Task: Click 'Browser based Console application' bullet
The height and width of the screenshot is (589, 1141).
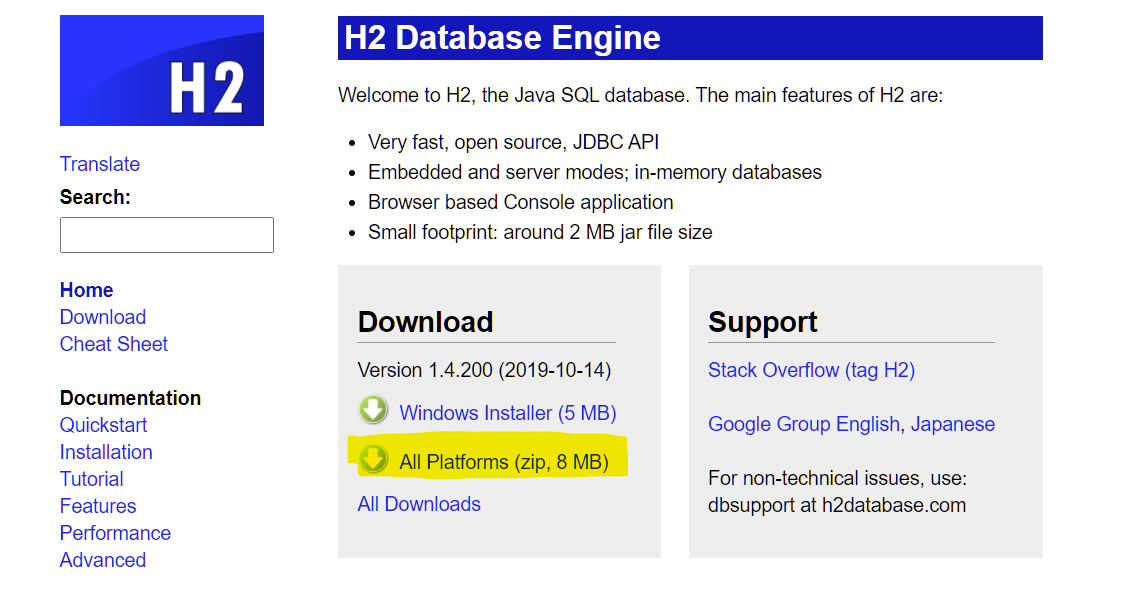Action: pyautogui.click(x=521, y=202)
